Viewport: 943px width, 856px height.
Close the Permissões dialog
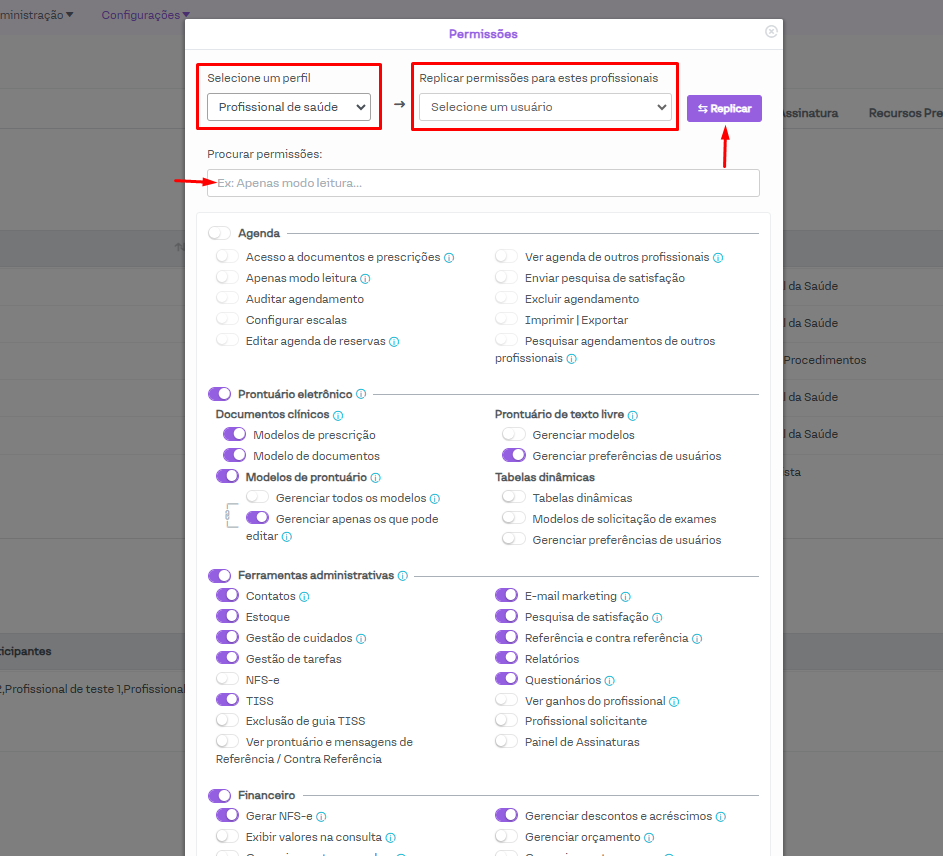(771, 32)
